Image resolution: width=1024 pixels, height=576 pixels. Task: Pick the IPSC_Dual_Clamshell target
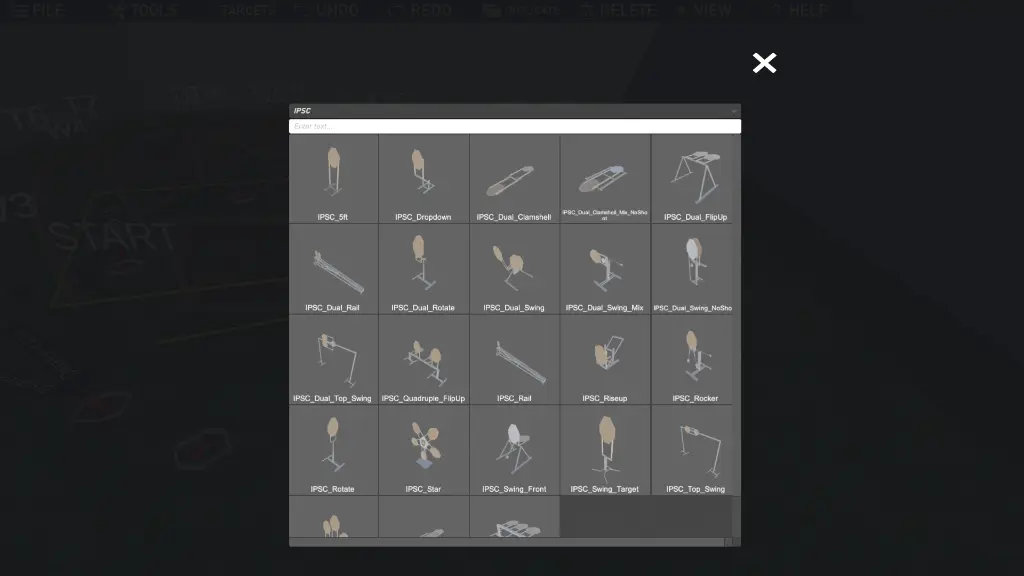[x=514, y=179]
